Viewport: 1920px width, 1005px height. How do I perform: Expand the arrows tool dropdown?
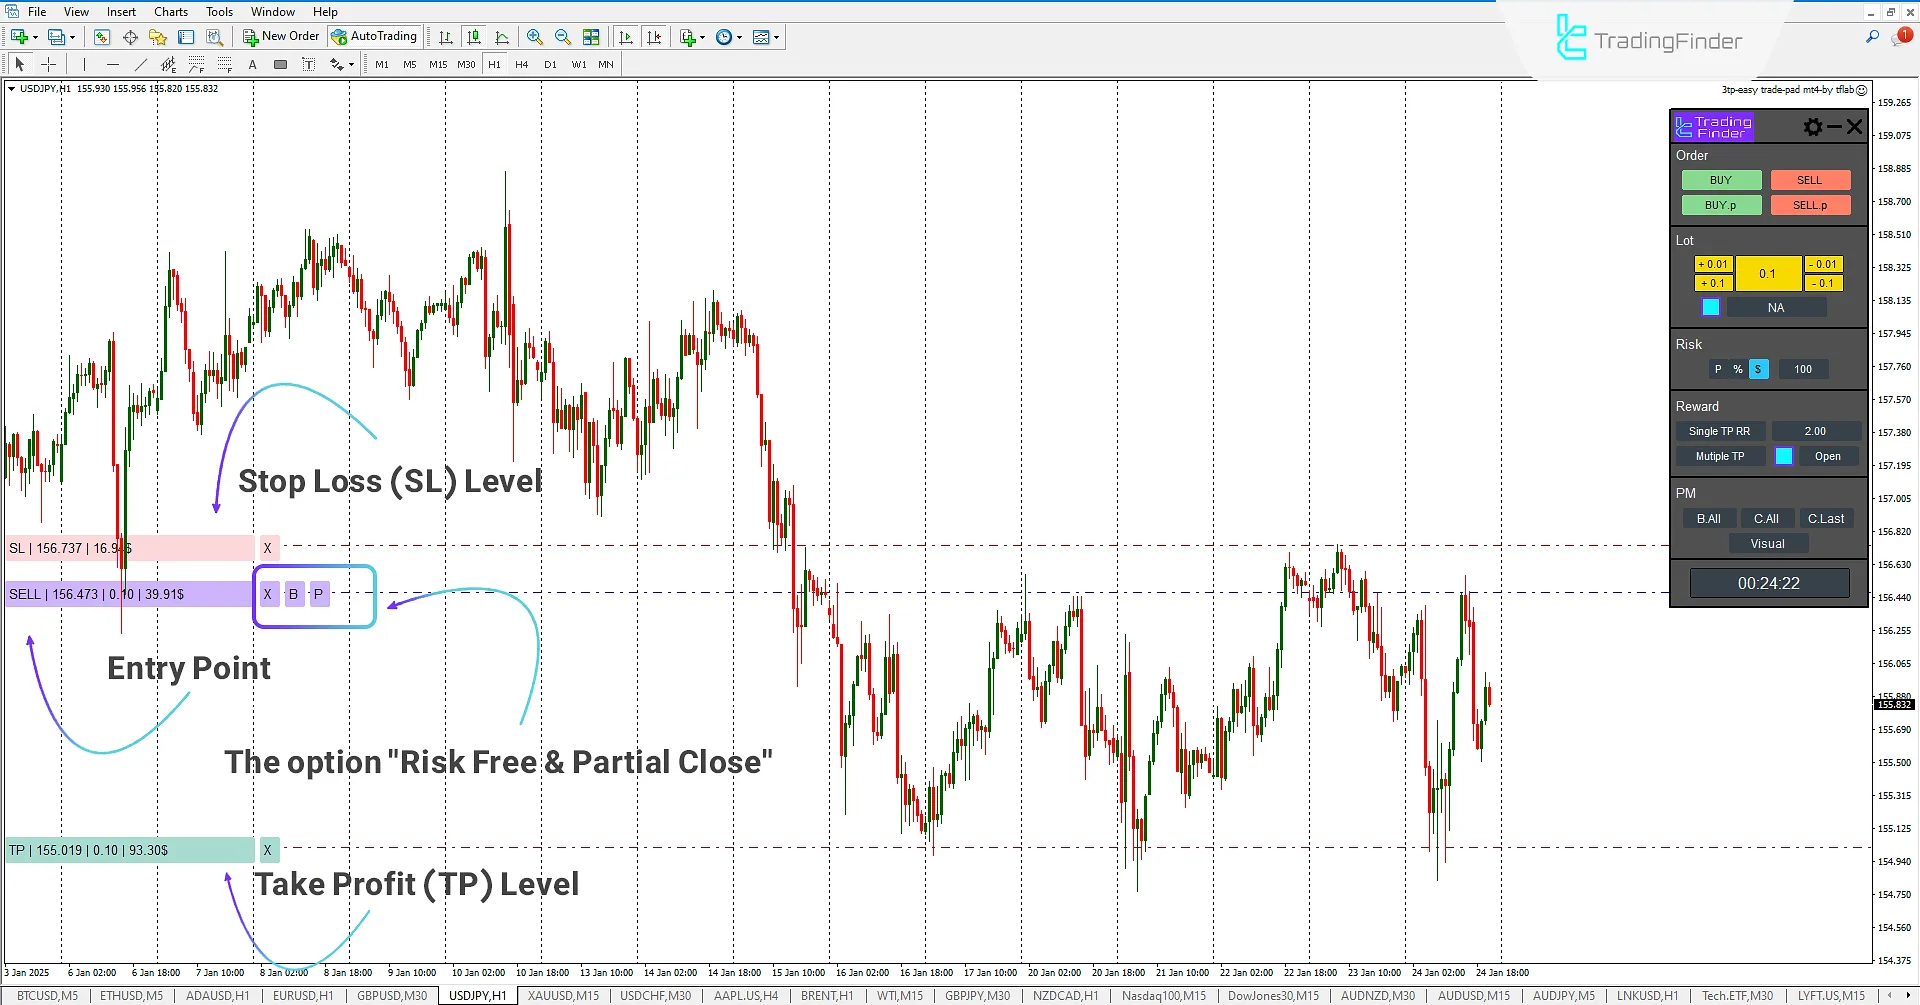click(x=350, y=64)
